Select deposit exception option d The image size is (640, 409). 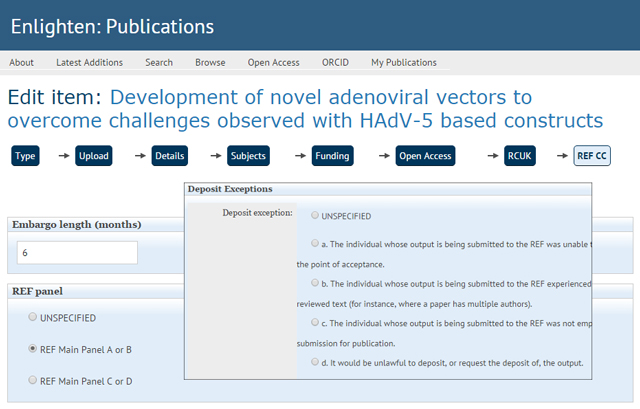[x=315, y=362]
